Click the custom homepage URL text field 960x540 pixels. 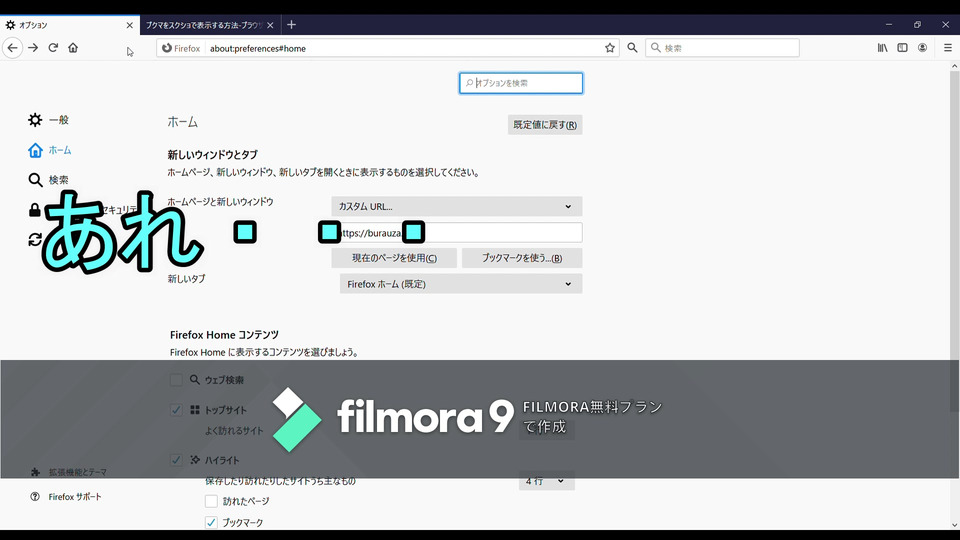(x=457, y=233)
